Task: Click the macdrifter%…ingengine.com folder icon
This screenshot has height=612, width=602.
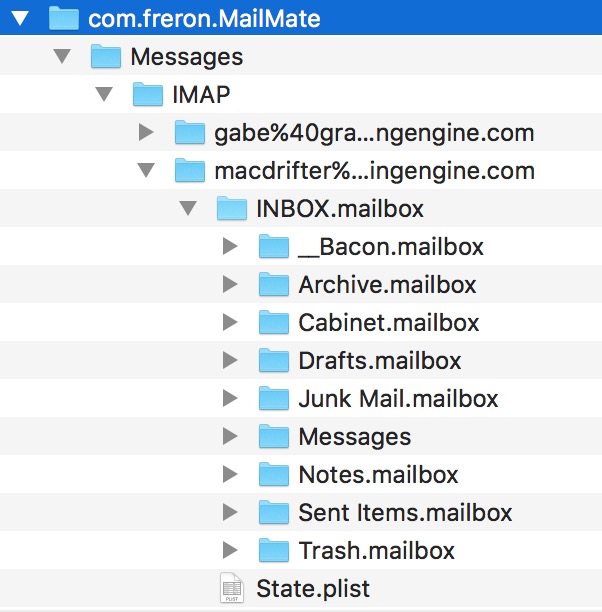Action: point(190,170)
